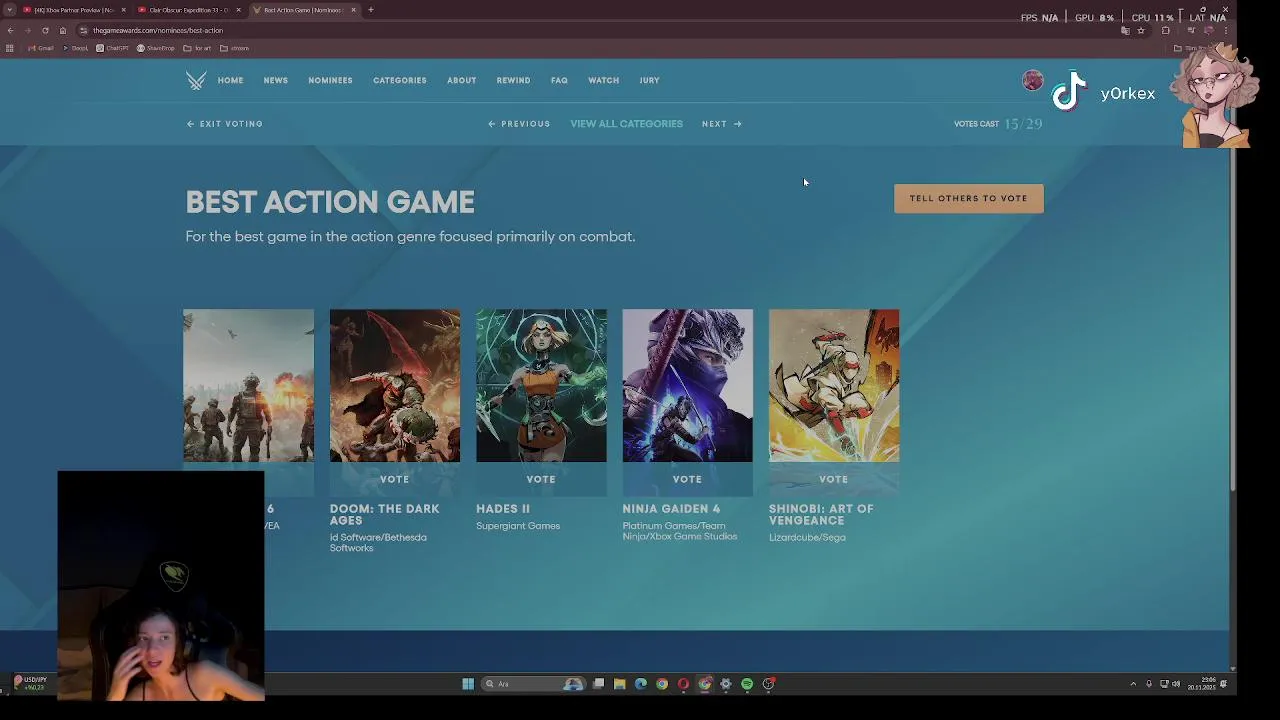This screenshot has width=1280, height=720.
Task: Open the 'for art' bookmark folder
Action: pyautogui.click(x=198, y=48)
